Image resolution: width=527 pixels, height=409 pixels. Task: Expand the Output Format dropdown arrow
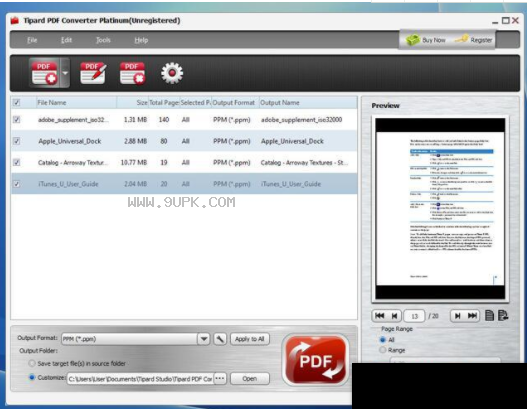(204, 339)
